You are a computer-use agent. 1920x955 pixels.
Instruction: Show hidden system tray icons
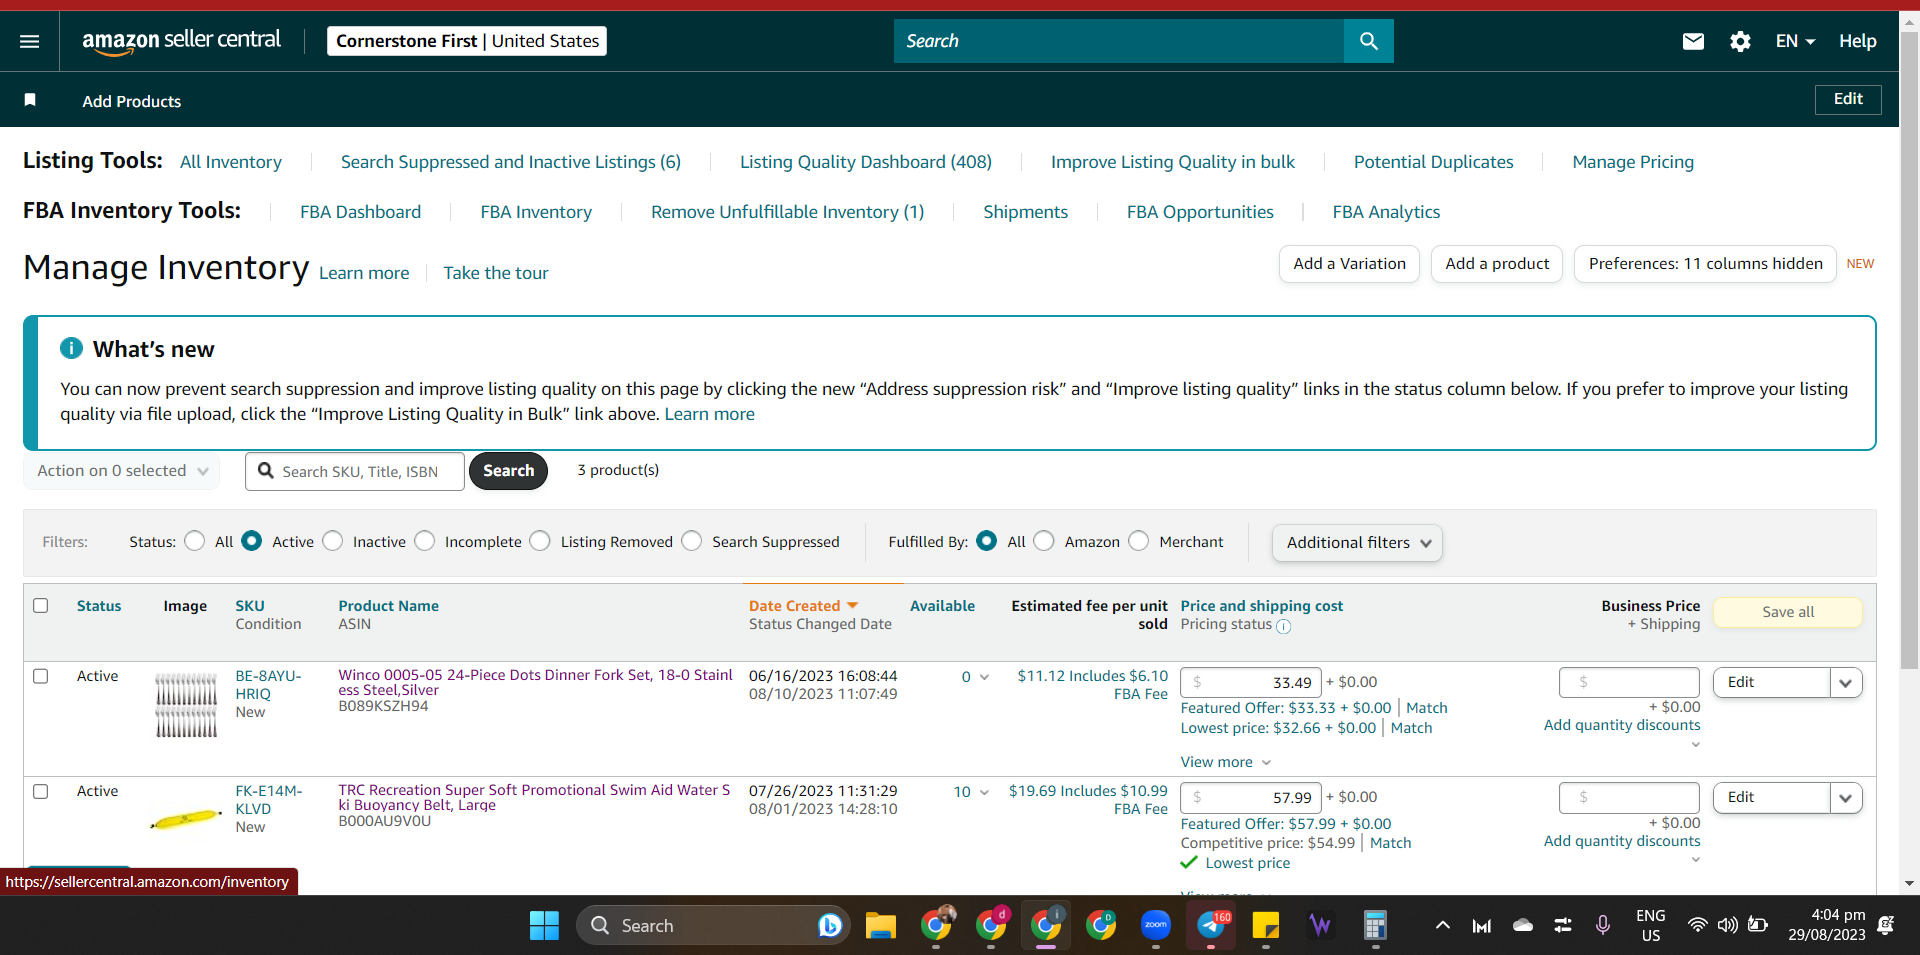tap(1442, 926)
